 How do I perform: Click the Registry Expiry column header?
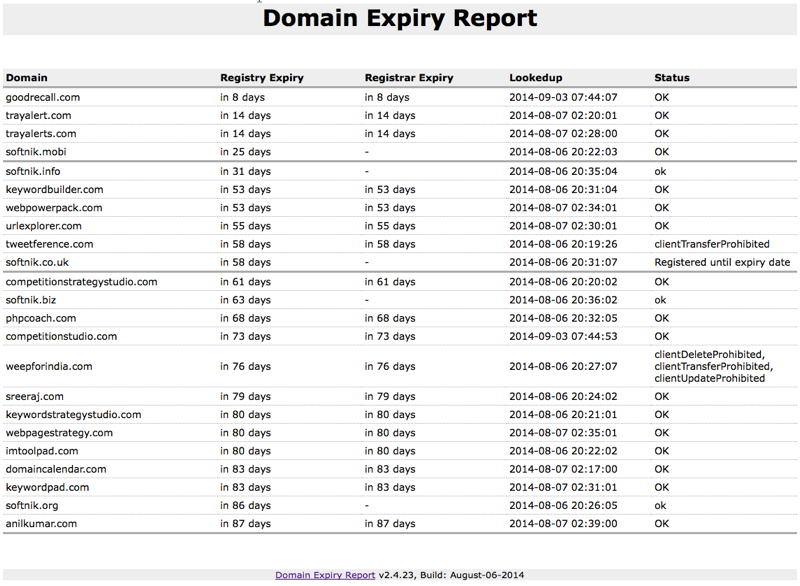pyautogui.click(x=262, y=78)
